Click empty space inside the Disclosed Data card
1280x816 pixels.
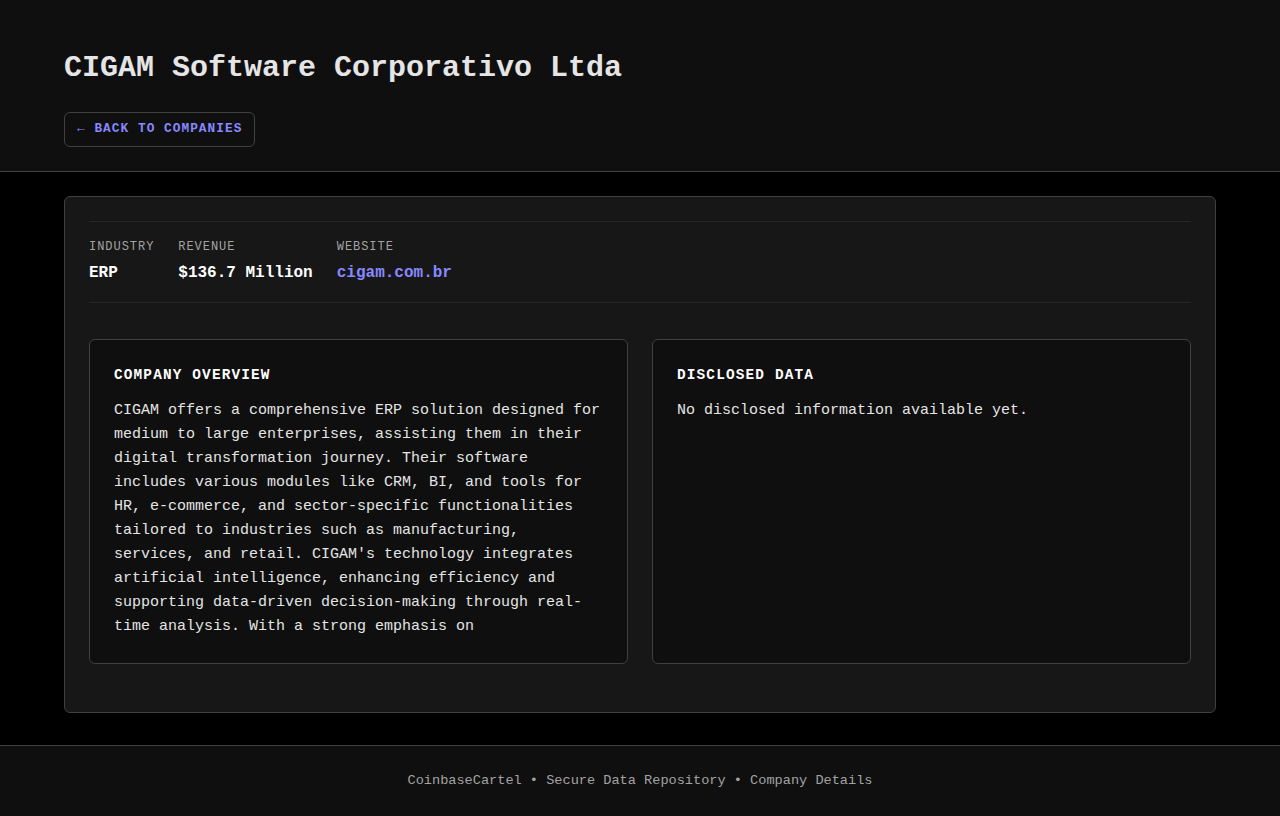click(x=920, y=550)
